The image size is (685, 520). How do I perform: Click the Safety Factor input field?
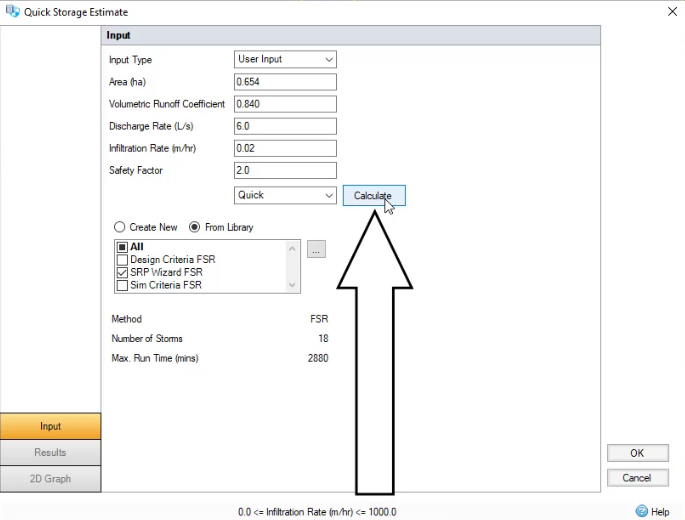[x=285, y=170]
